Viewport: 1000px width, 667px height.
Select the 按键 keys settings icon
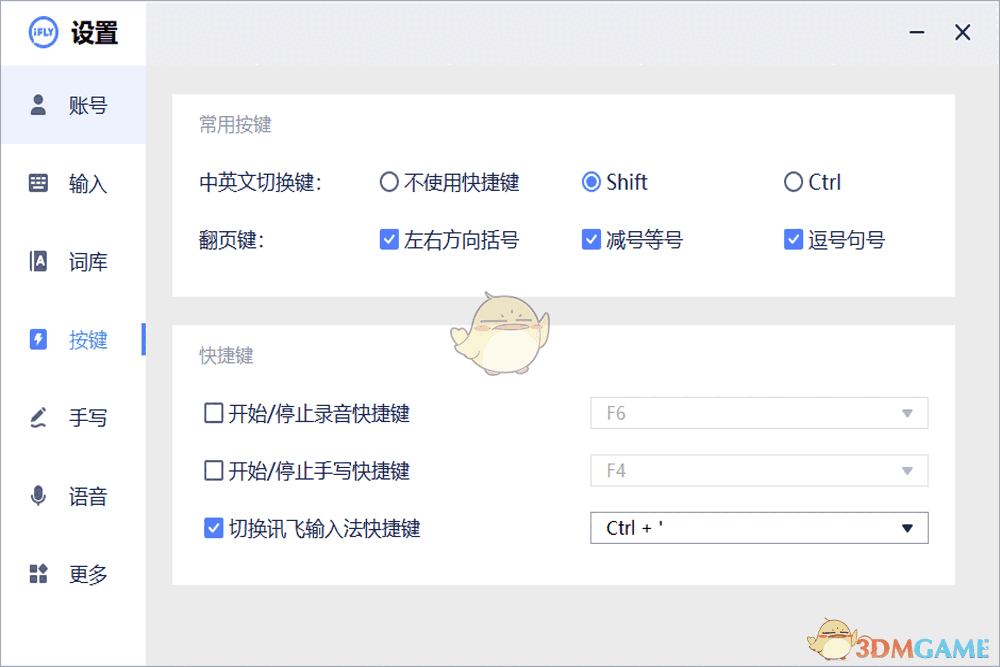[38, 340]
